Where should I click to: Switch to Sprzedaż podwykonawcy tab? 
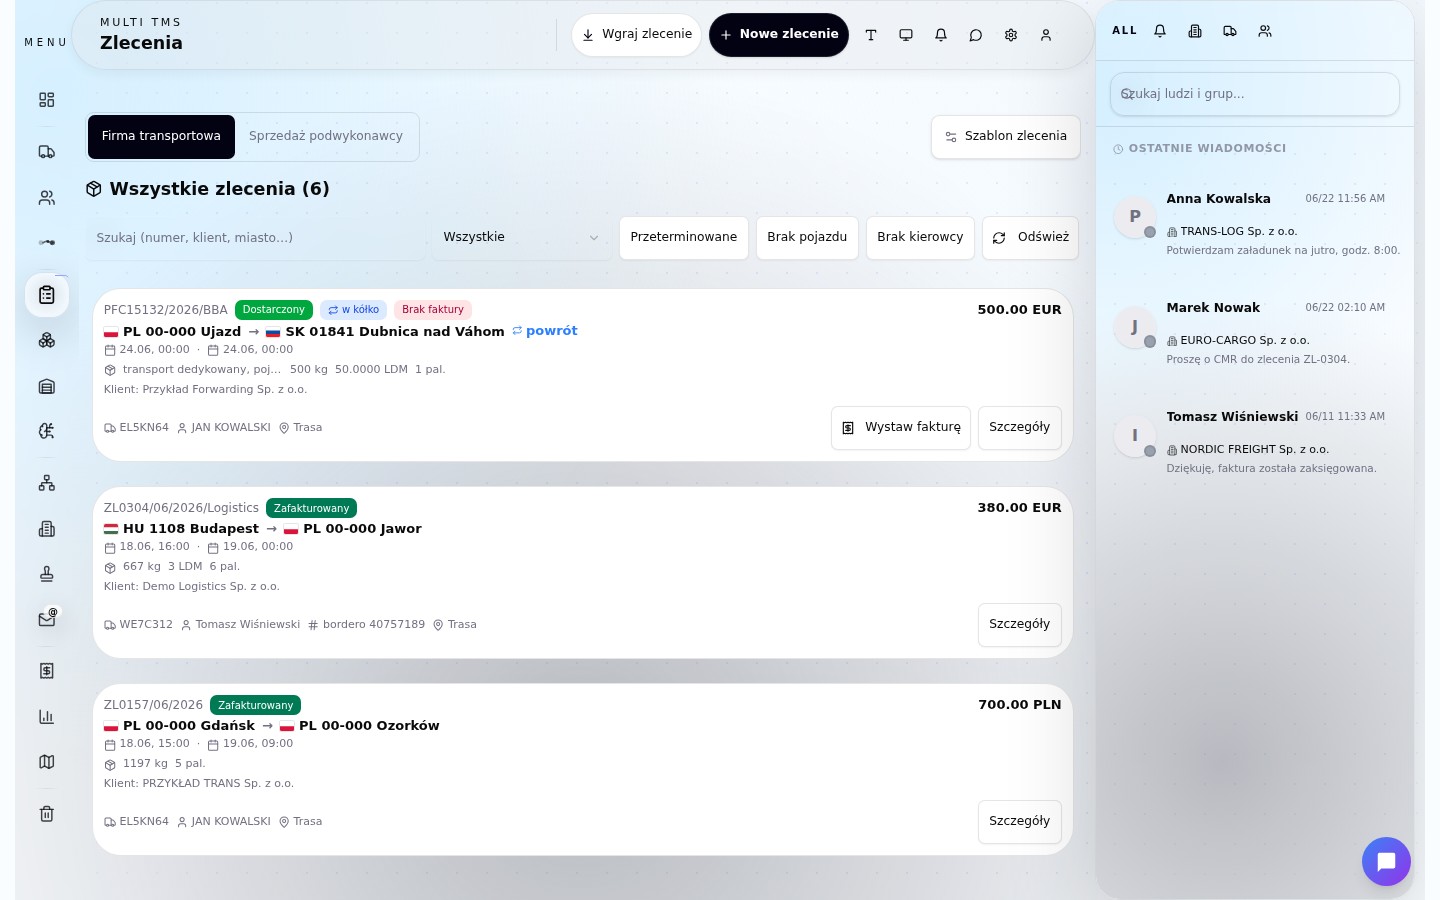(326, 137)
